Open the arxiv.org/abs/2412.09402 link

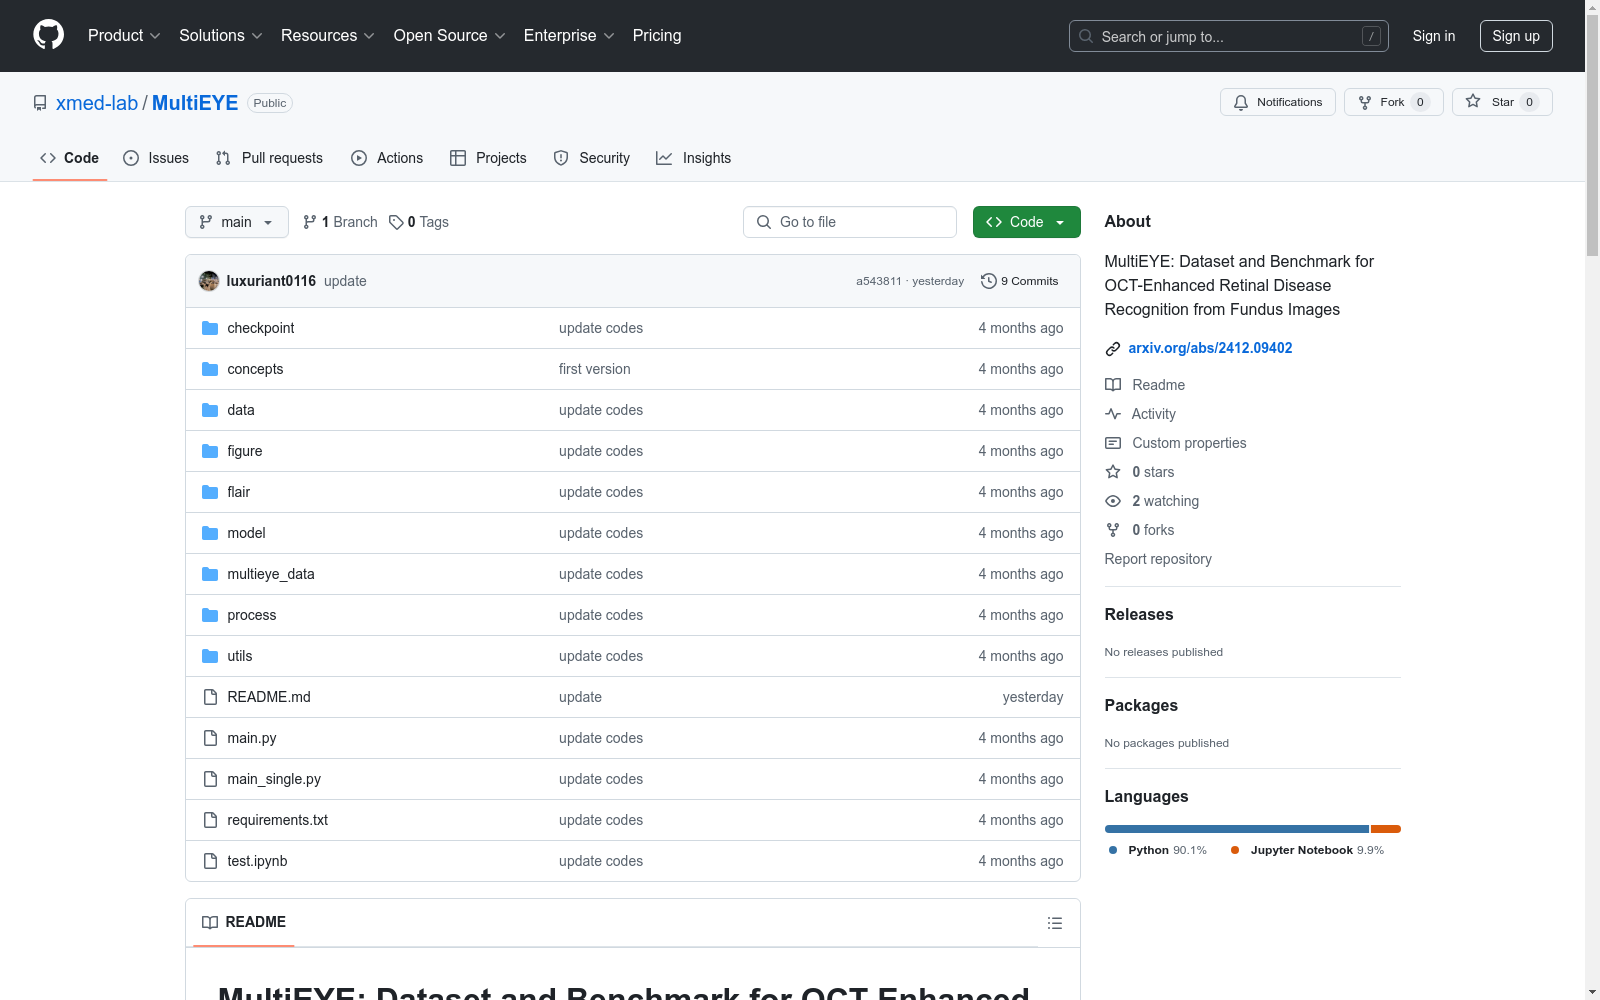1210,348
